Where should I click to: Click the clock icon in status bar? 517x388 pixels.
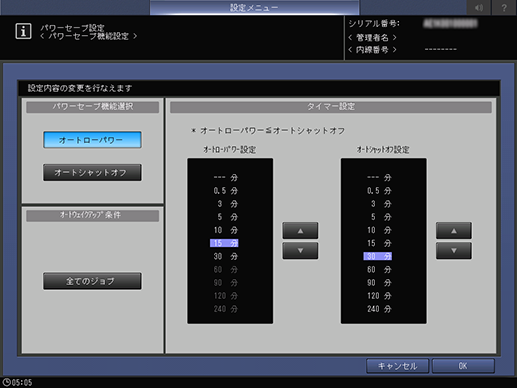point(6,382)
